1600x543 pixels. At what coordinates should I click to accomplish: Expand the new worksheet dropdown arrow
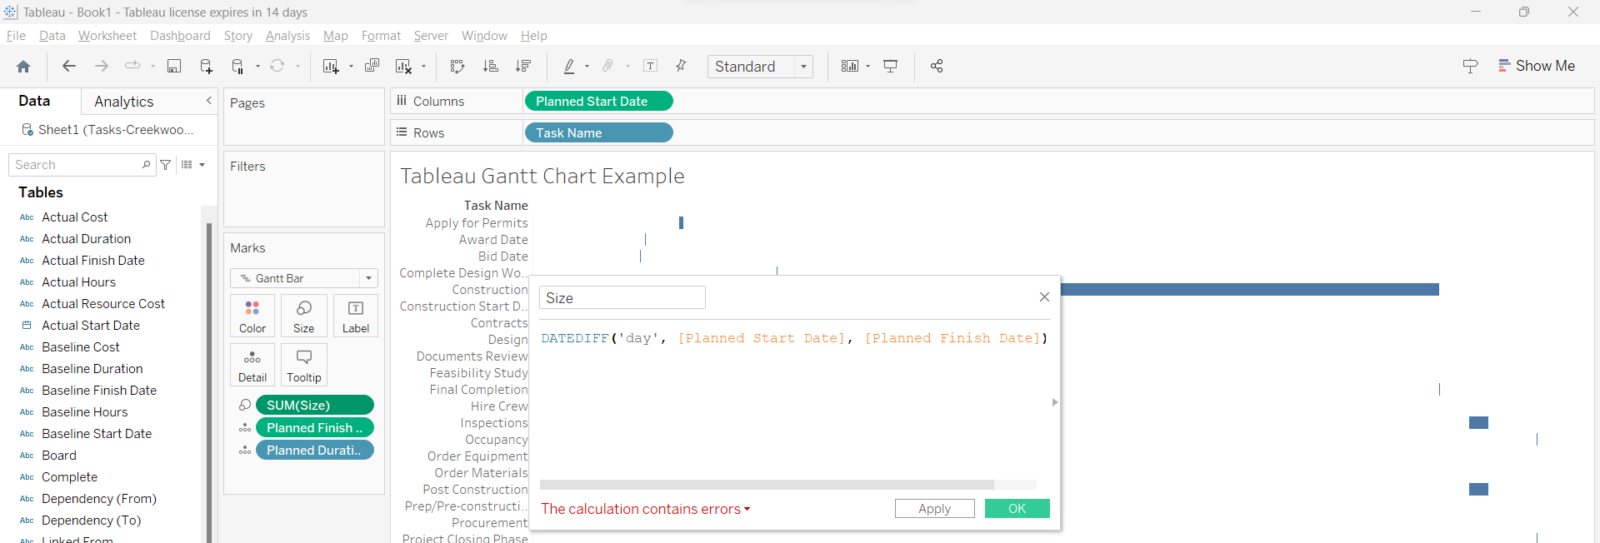[351, 67]
